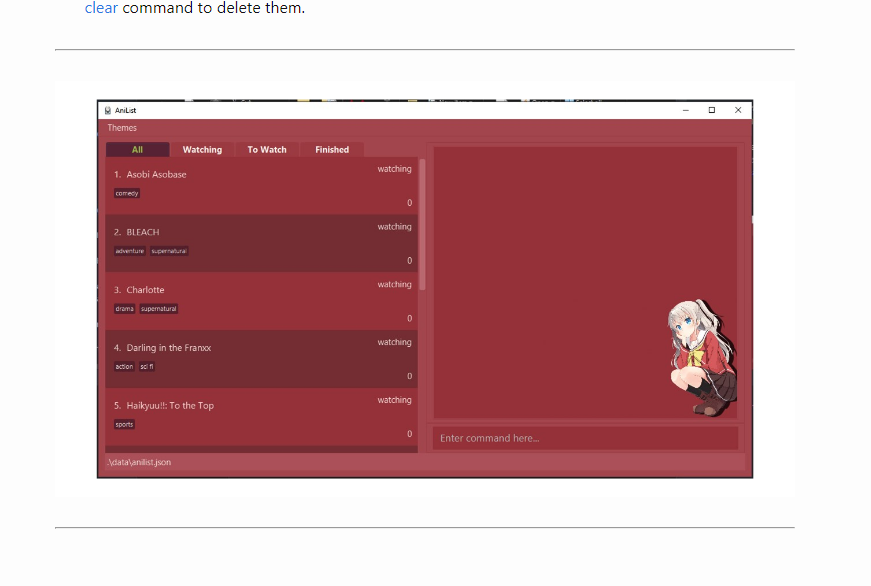Click the result display panel
The height and width of the screenshot is (586, 871).
pos(585,282)
